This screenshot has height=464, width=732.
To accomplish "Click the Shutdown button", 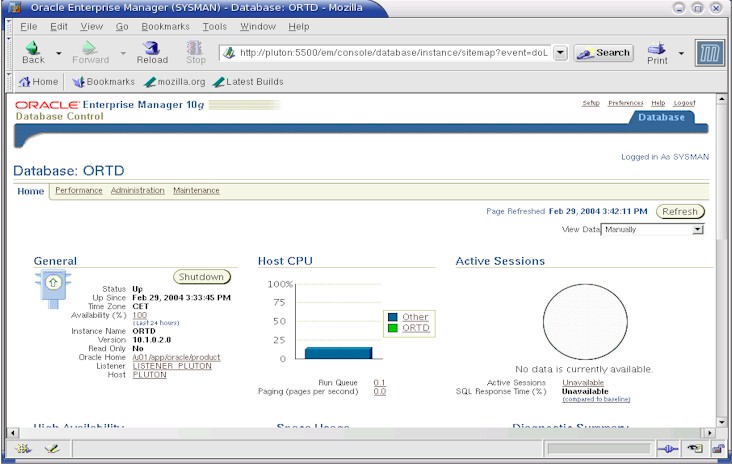I will tap(202, 277).
